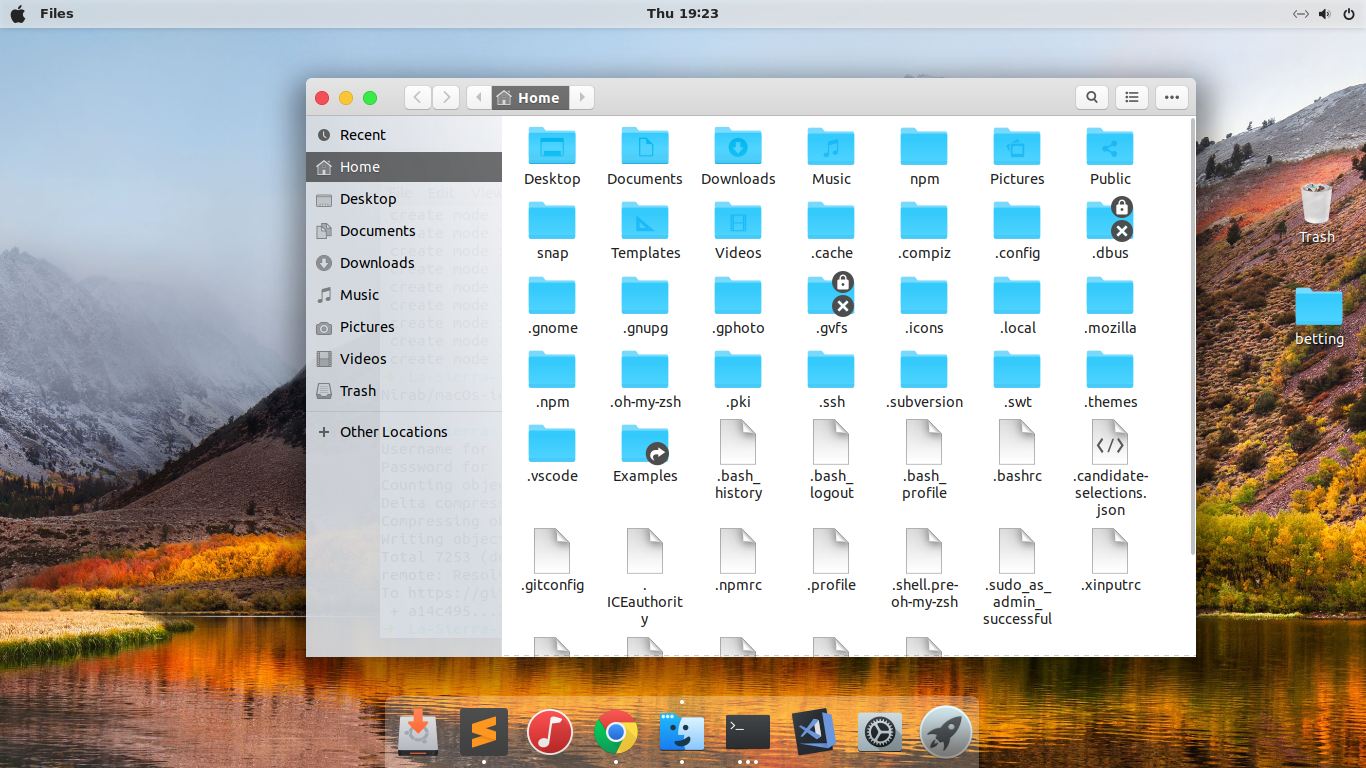
Task: Open the Finder file manager dock icon
Action: 682,734
